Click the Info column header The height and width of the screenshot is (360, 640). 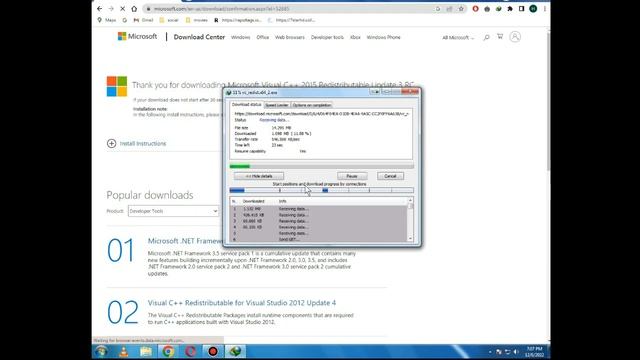pyautogui.click(x=282, y=201)
